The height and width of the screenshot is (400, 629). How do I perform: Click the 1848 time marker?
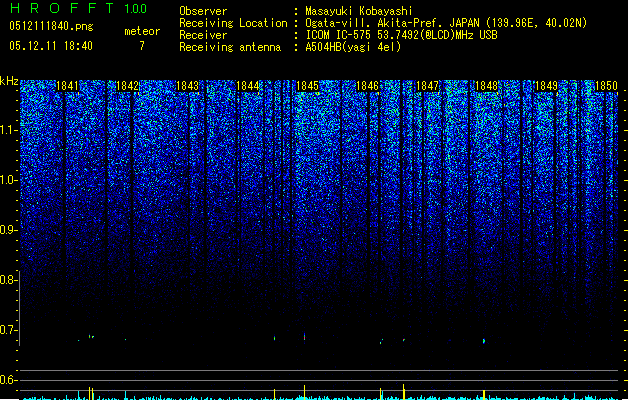point(486,86)
